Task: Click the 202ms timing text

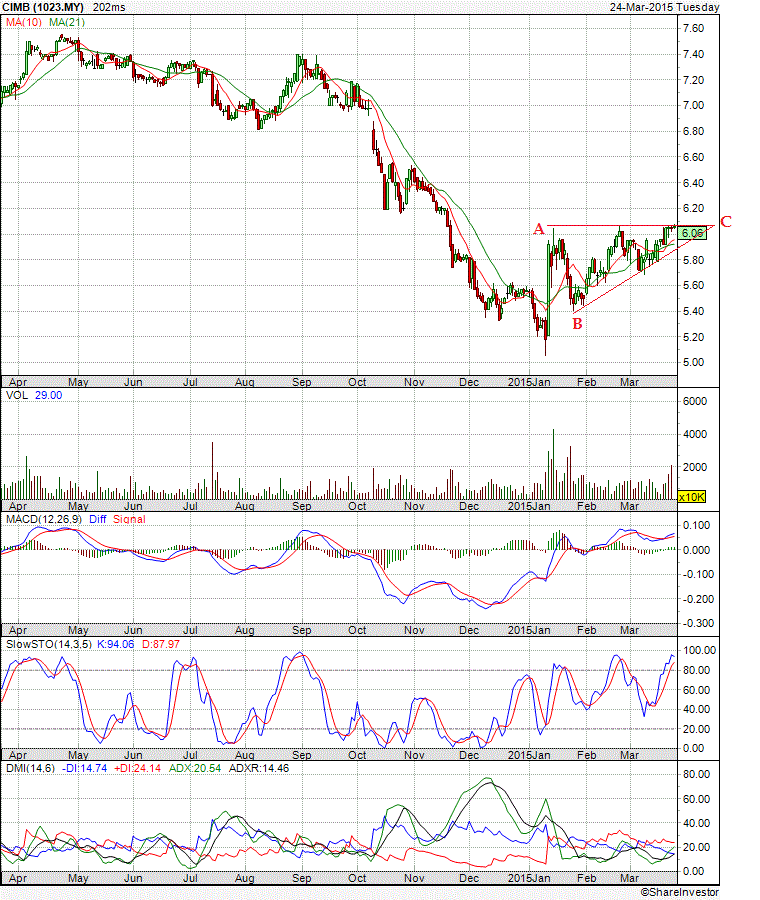Action: pyautogui.click(x=109, y=7)
